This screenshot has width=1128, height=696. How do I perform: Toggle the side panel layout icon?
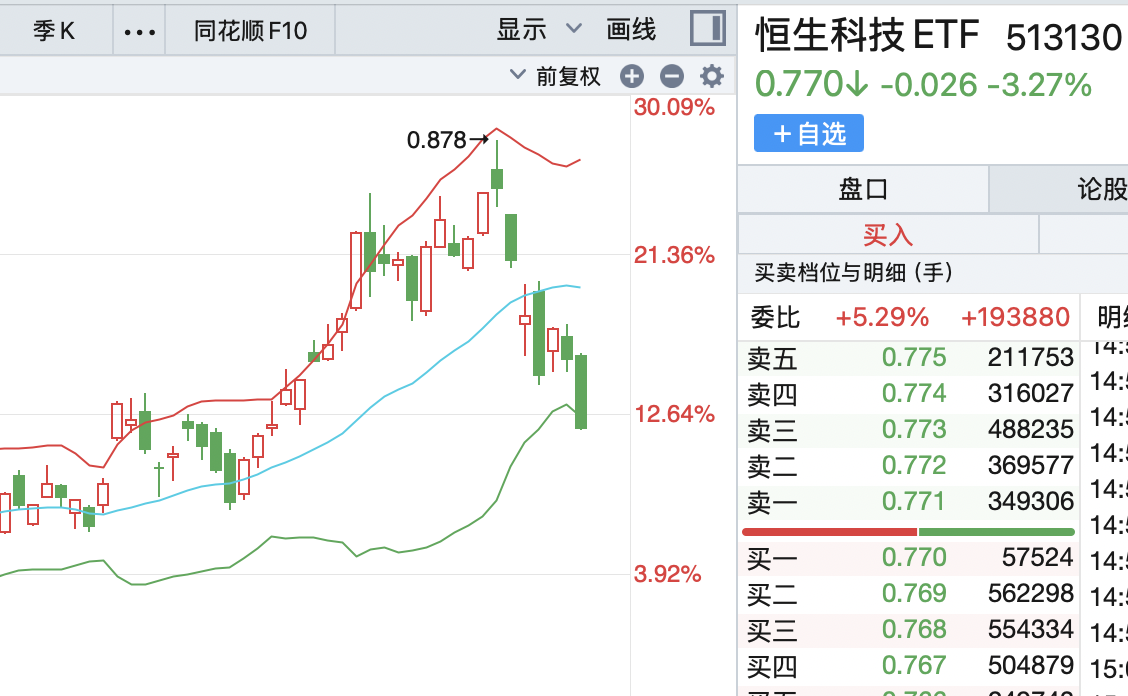708,29
